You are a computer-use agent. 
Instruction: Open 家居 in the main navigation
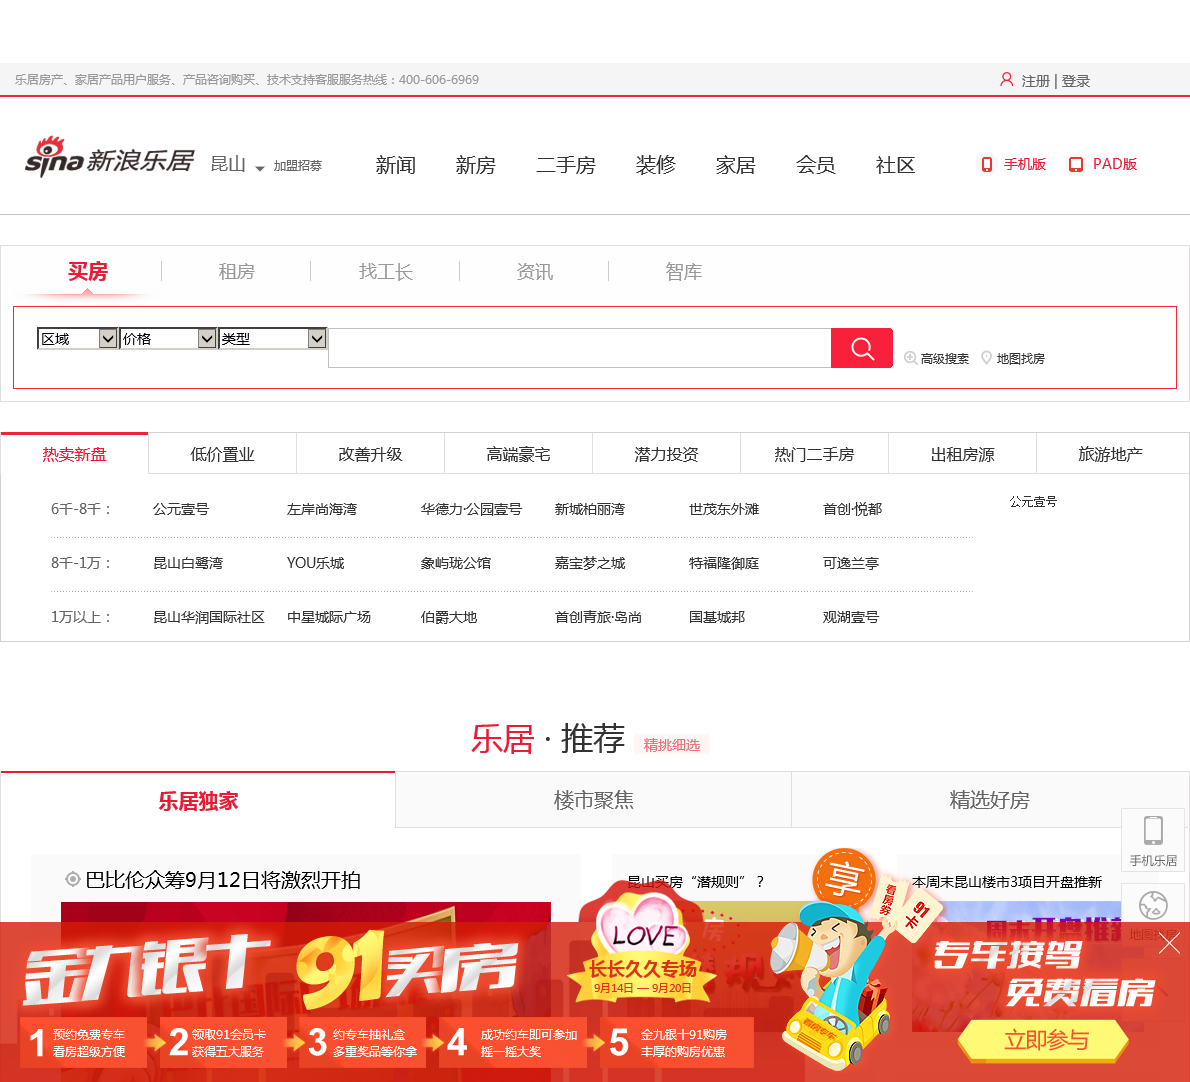pos(735,165)
